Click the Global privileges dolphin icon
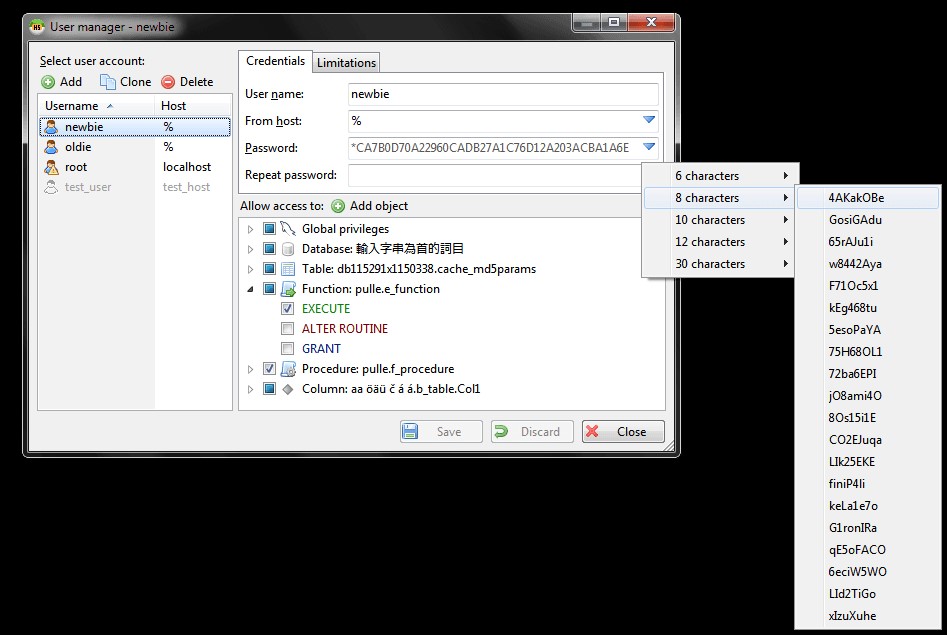The width and height of the screenshot is (947, 635). tap(288, 228)
